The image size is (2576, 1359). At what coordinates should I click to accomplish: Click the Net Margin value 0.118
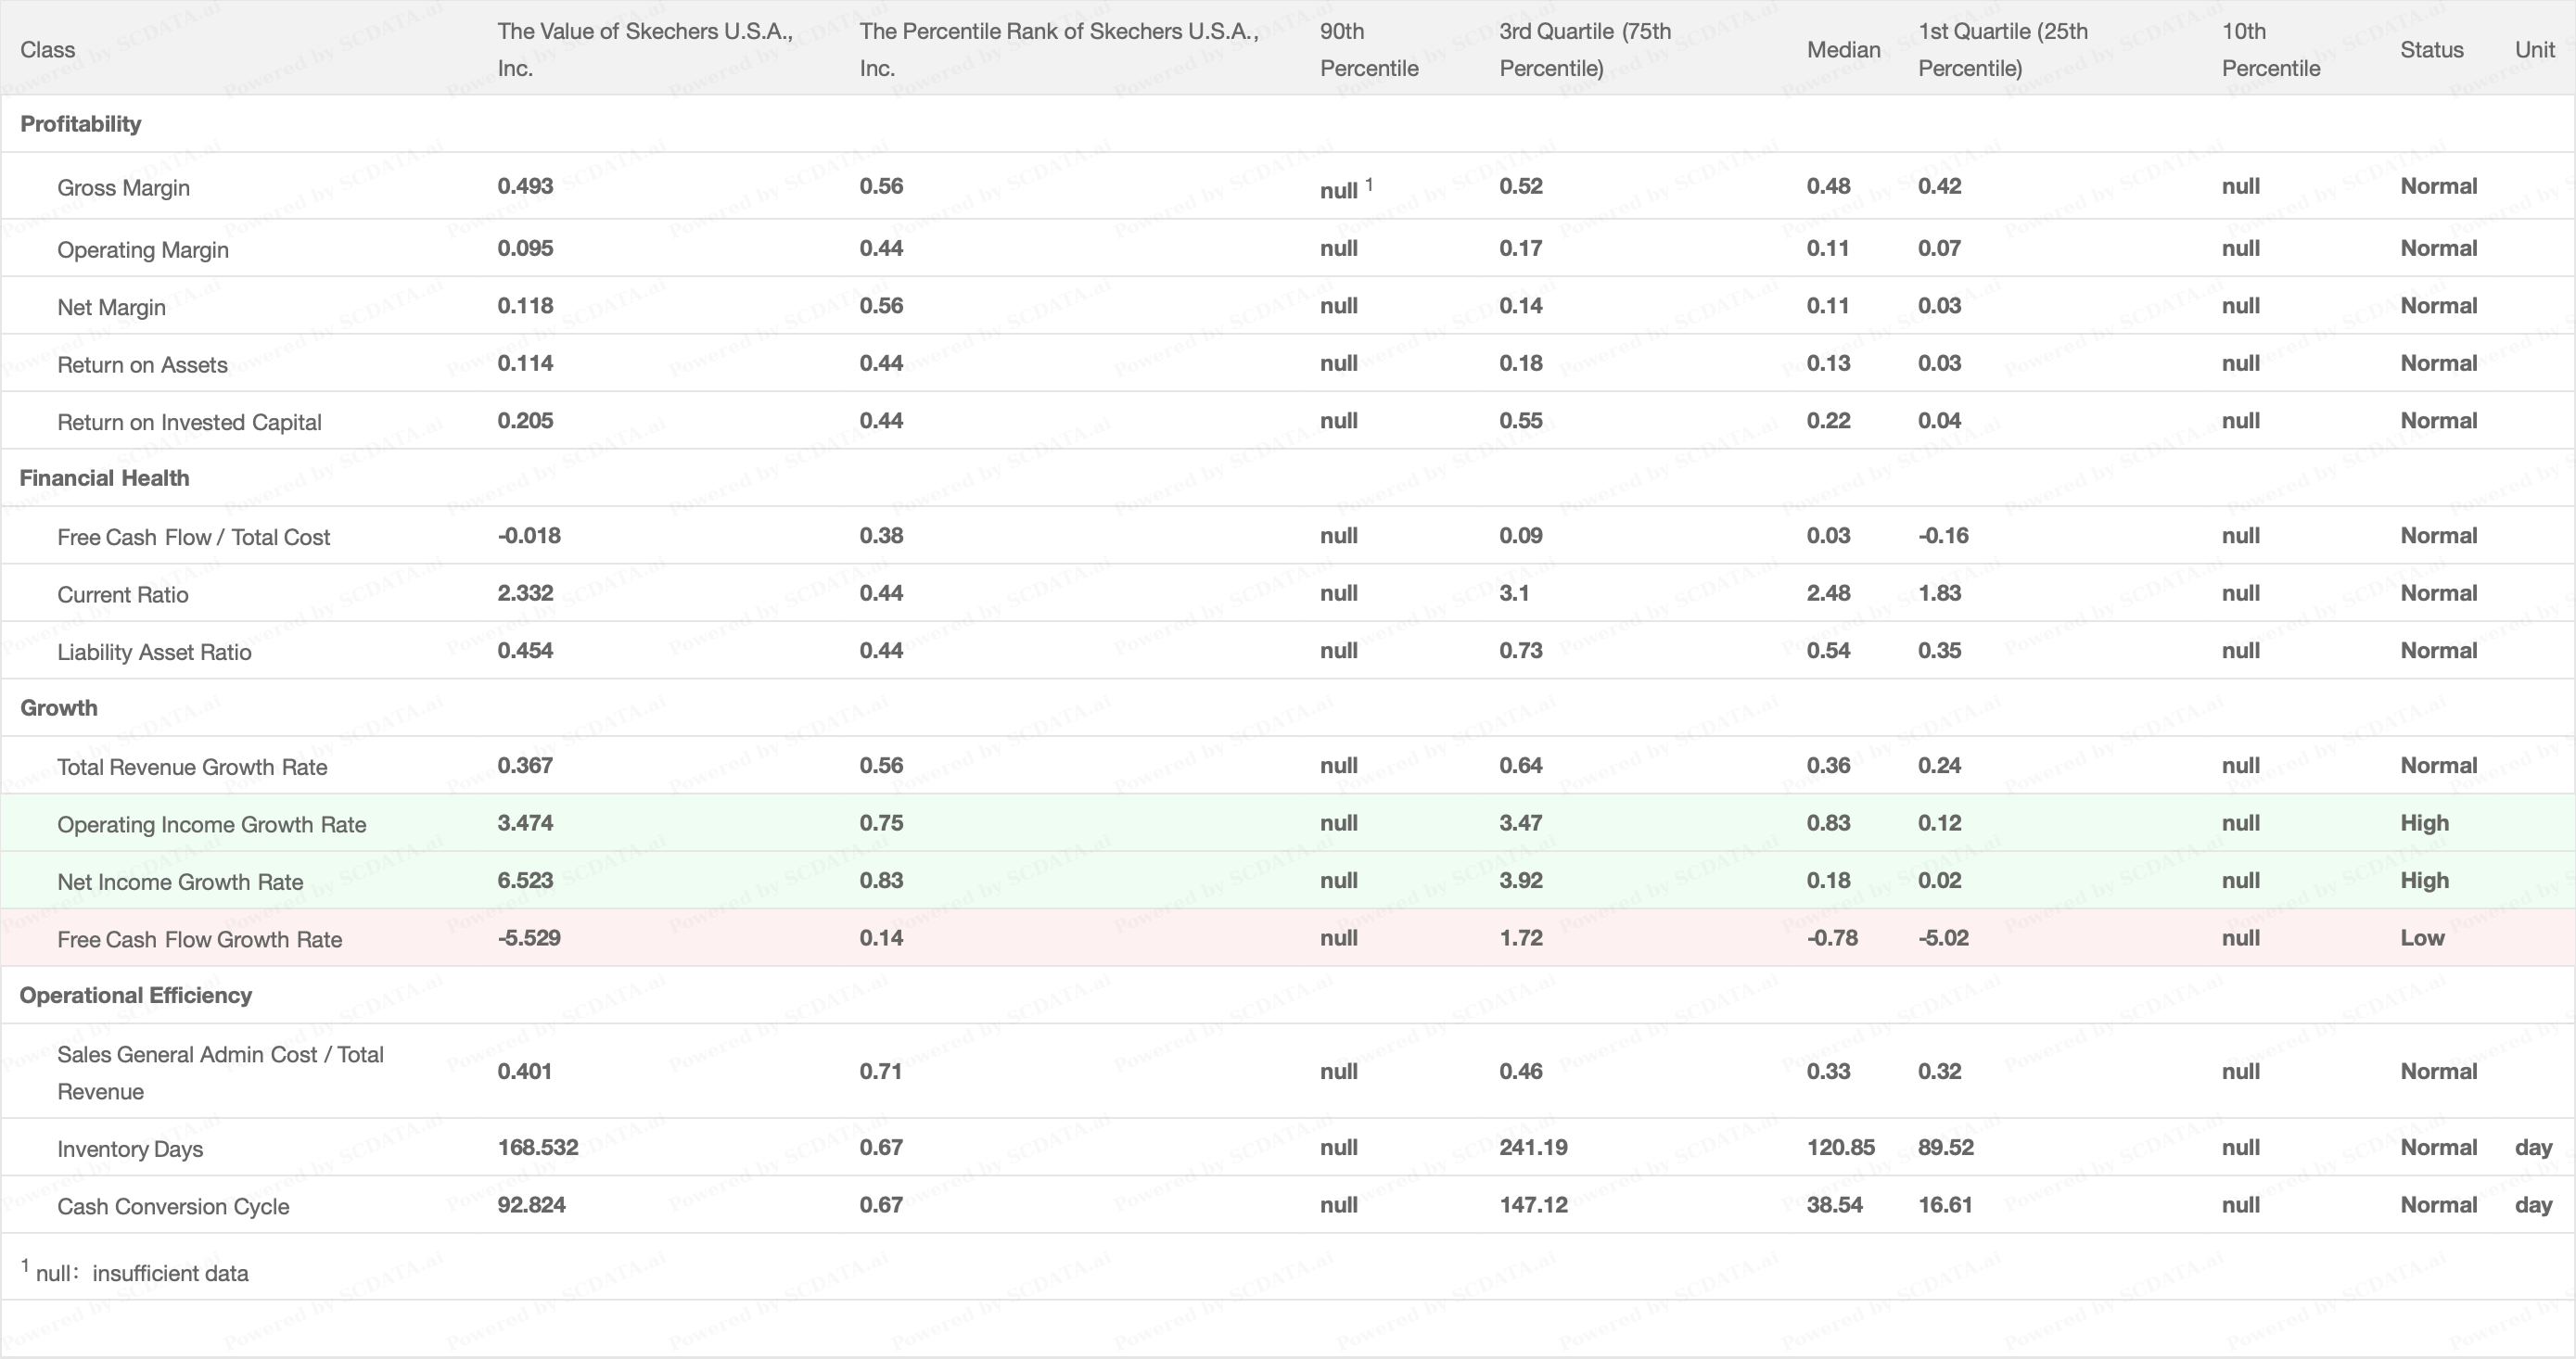[525, 305]
